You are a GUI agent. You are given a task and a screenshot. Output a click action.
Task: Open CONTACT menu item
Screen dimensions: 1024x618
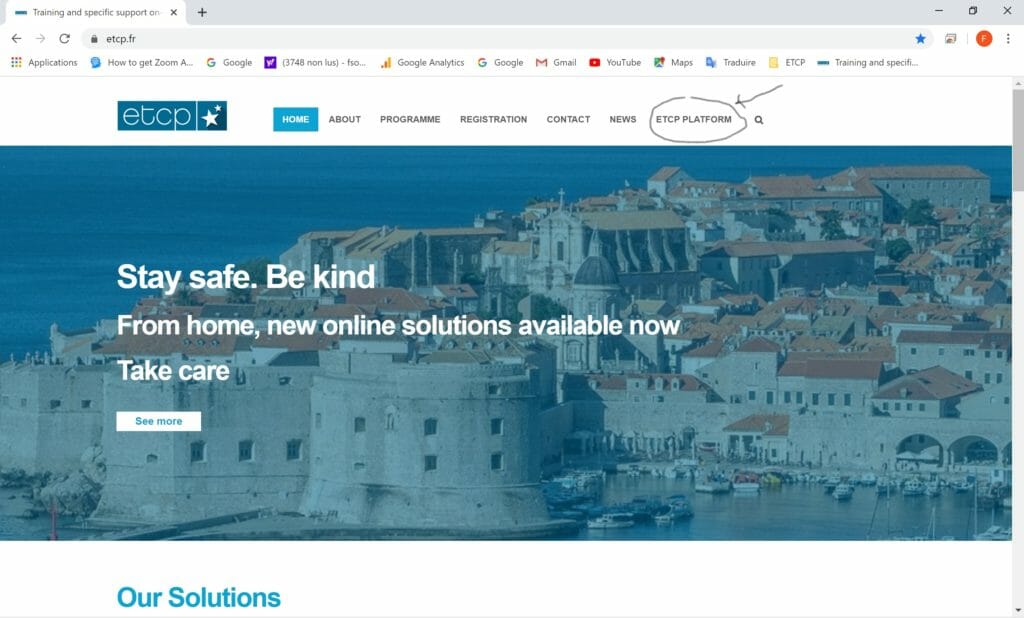click(x=568, y=119)
